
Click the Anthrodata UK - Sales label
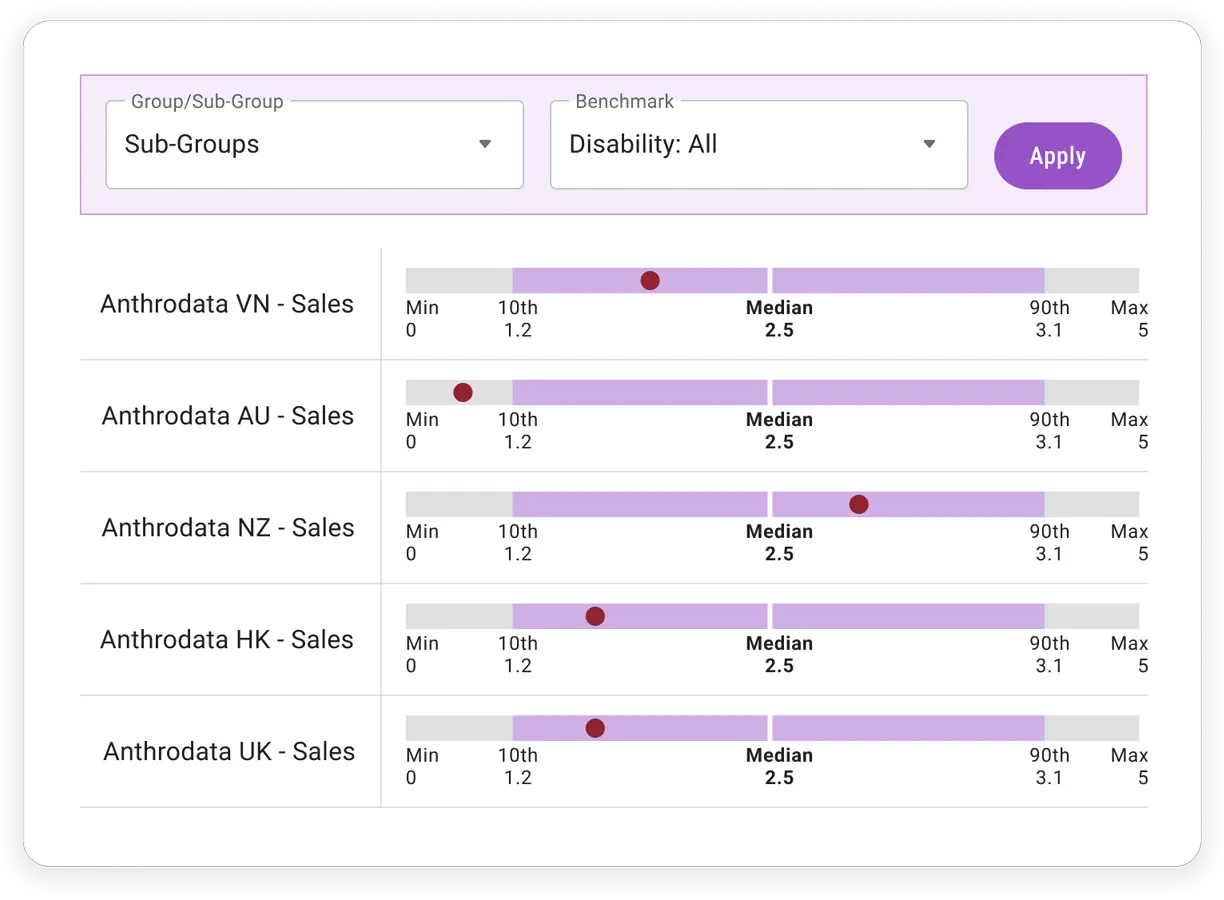[x=229, y=752]
